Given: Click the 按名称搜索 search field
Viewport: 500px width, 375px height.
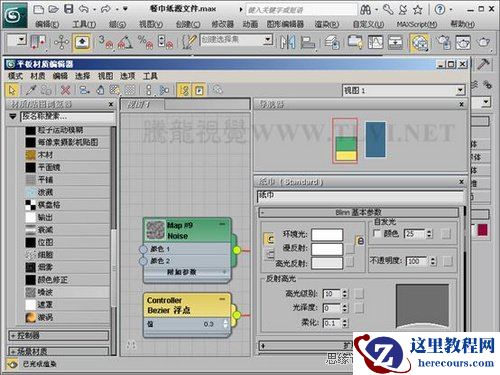Looking at the screenshot, I should [68, 117].
